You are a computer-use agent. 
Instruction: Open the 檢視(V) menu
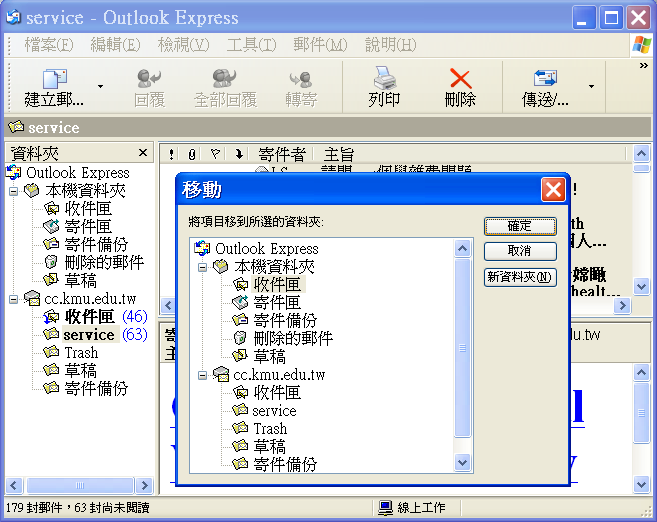(x=183, y=44)
